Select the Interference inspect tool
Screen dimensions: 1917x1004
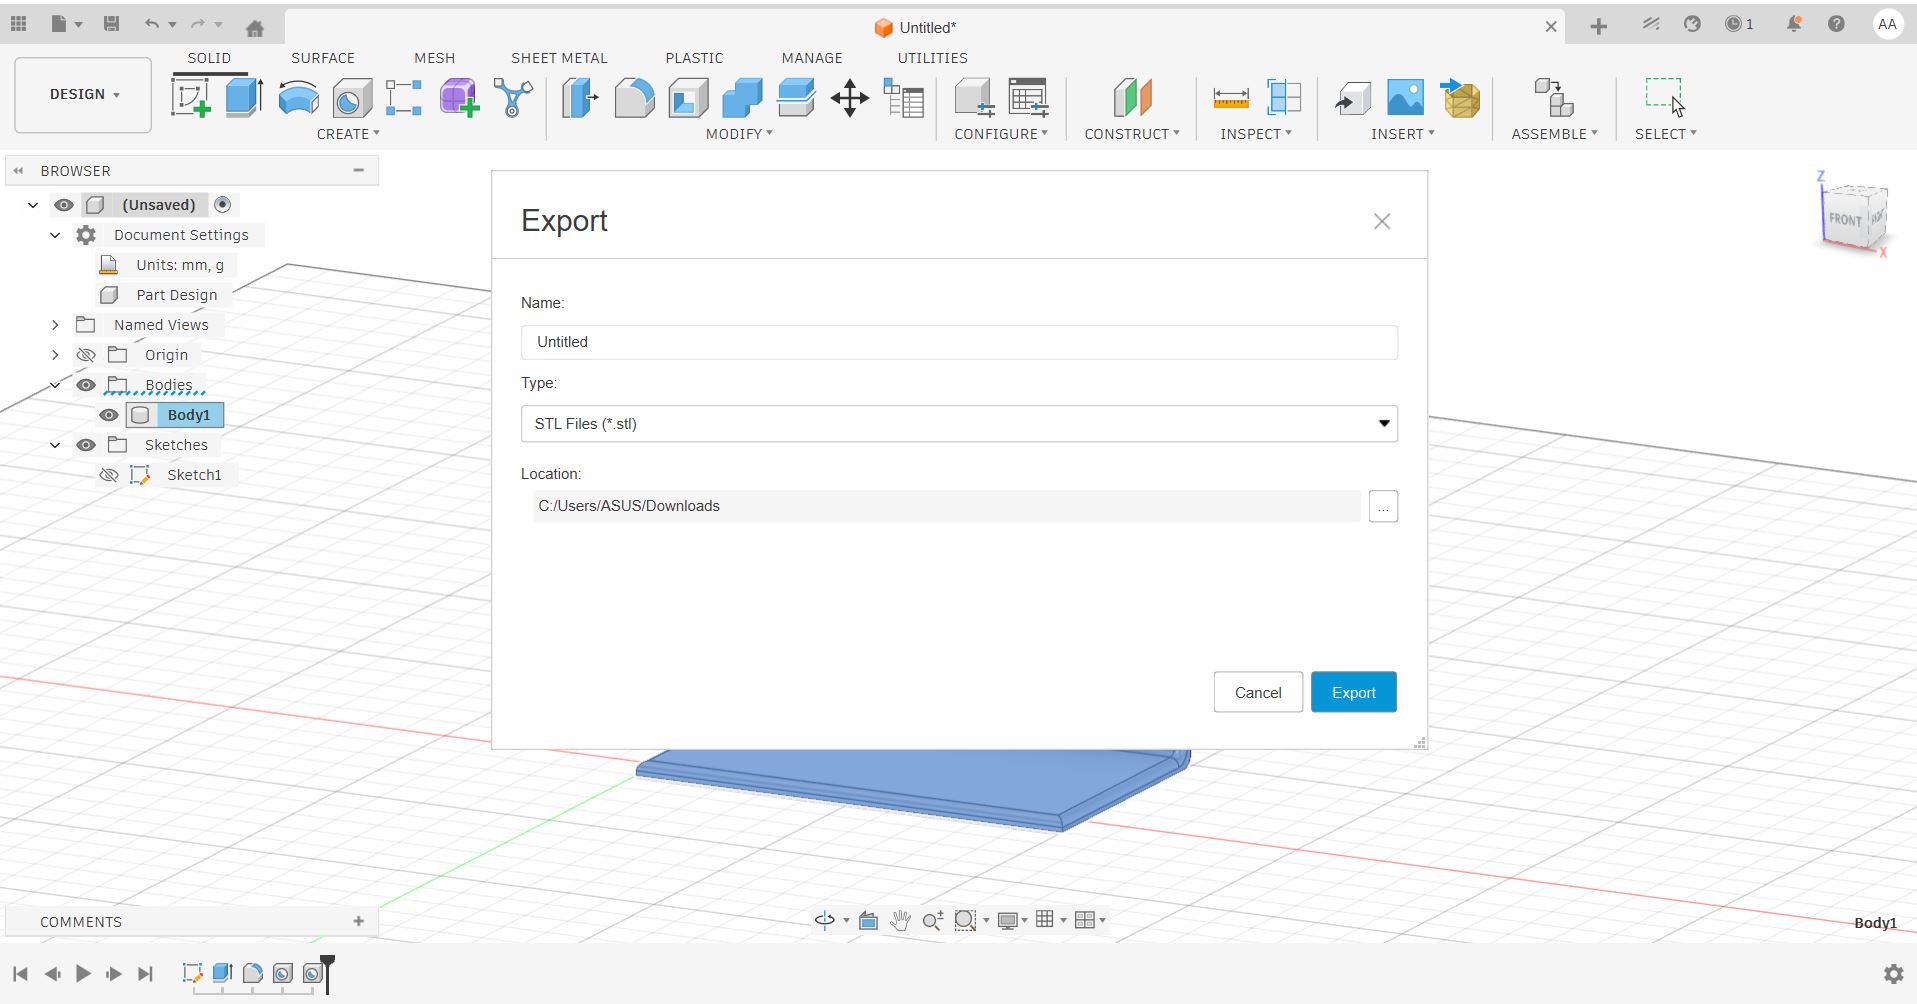(x=1284, y=98)
